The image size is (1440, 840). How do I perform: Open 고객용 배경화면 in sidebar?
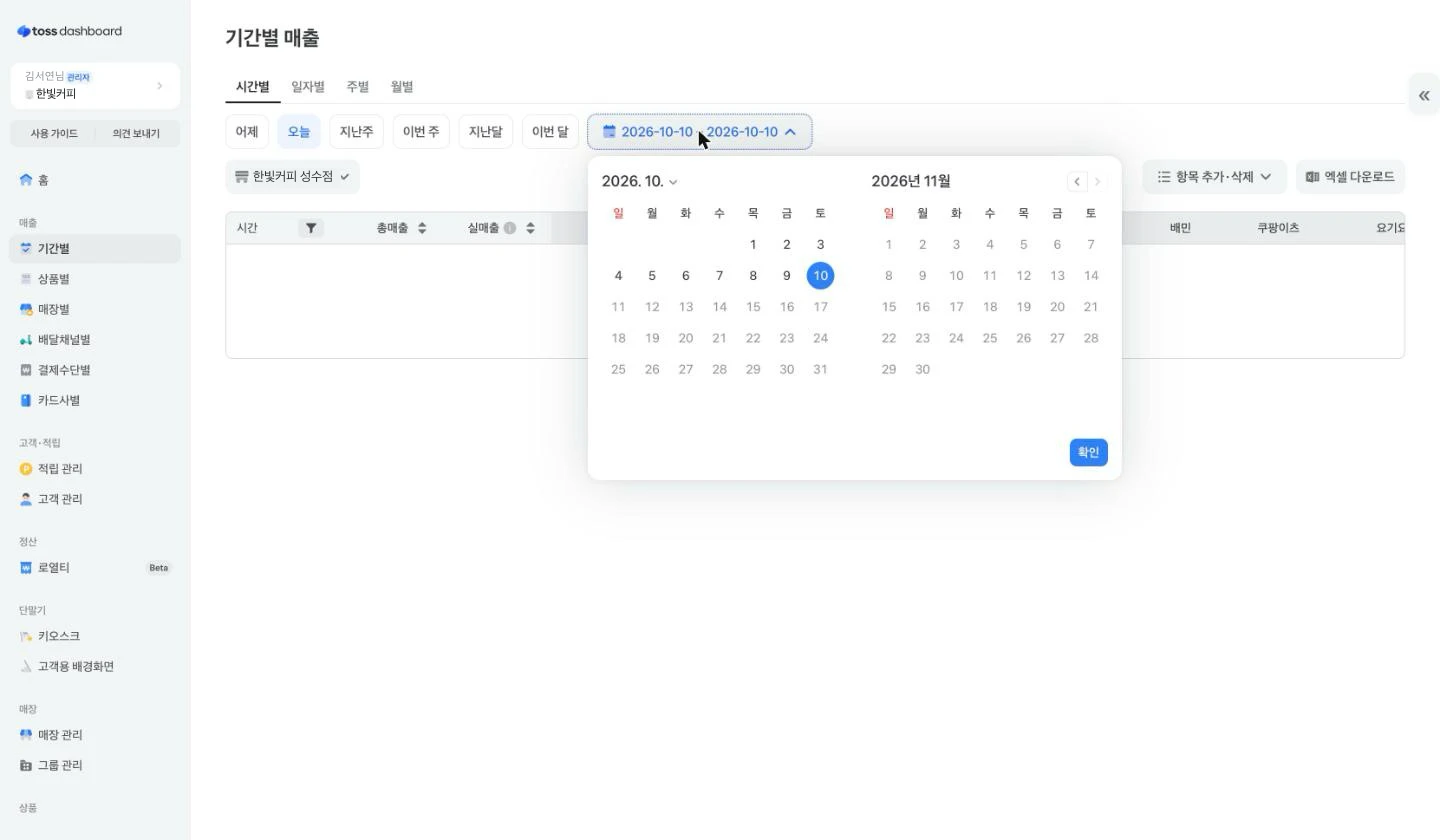point(95,667)
